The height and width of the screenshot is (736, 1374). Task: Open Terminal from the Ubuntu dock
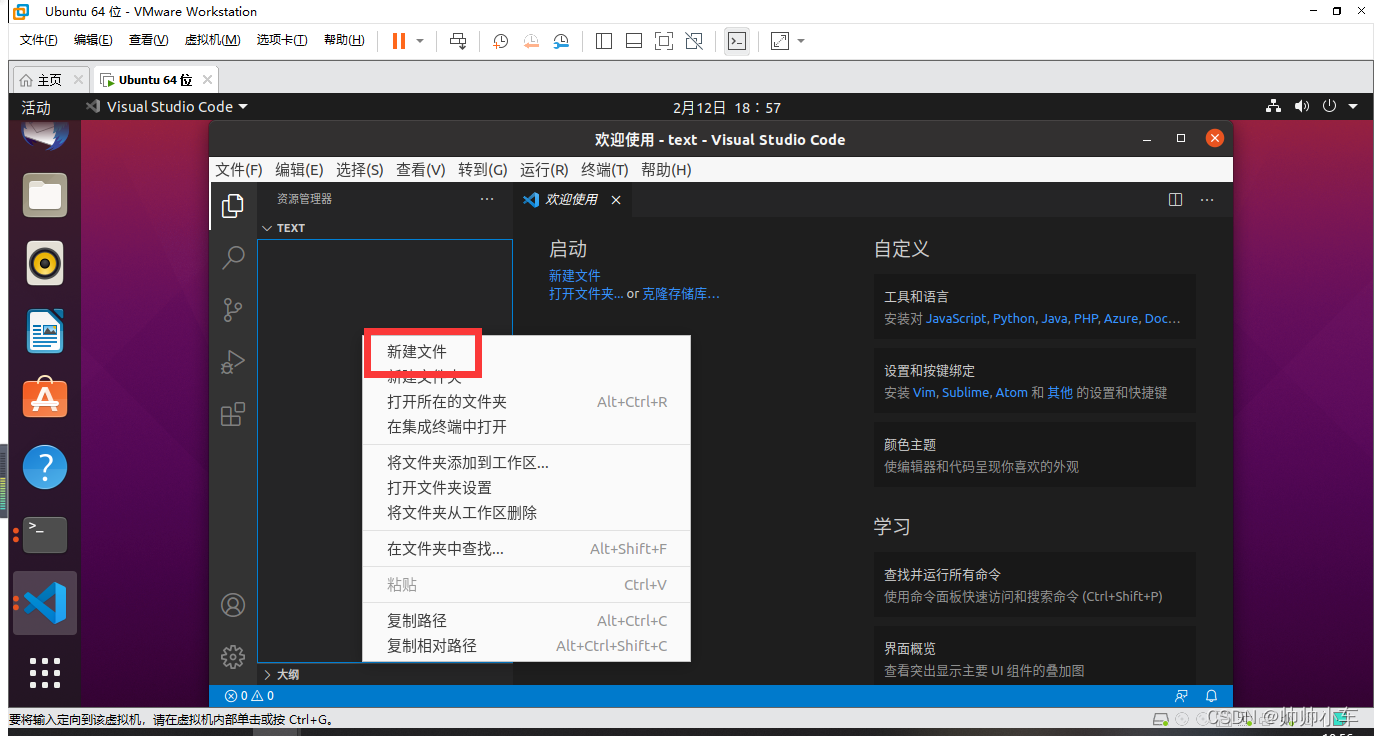point(45,534)
